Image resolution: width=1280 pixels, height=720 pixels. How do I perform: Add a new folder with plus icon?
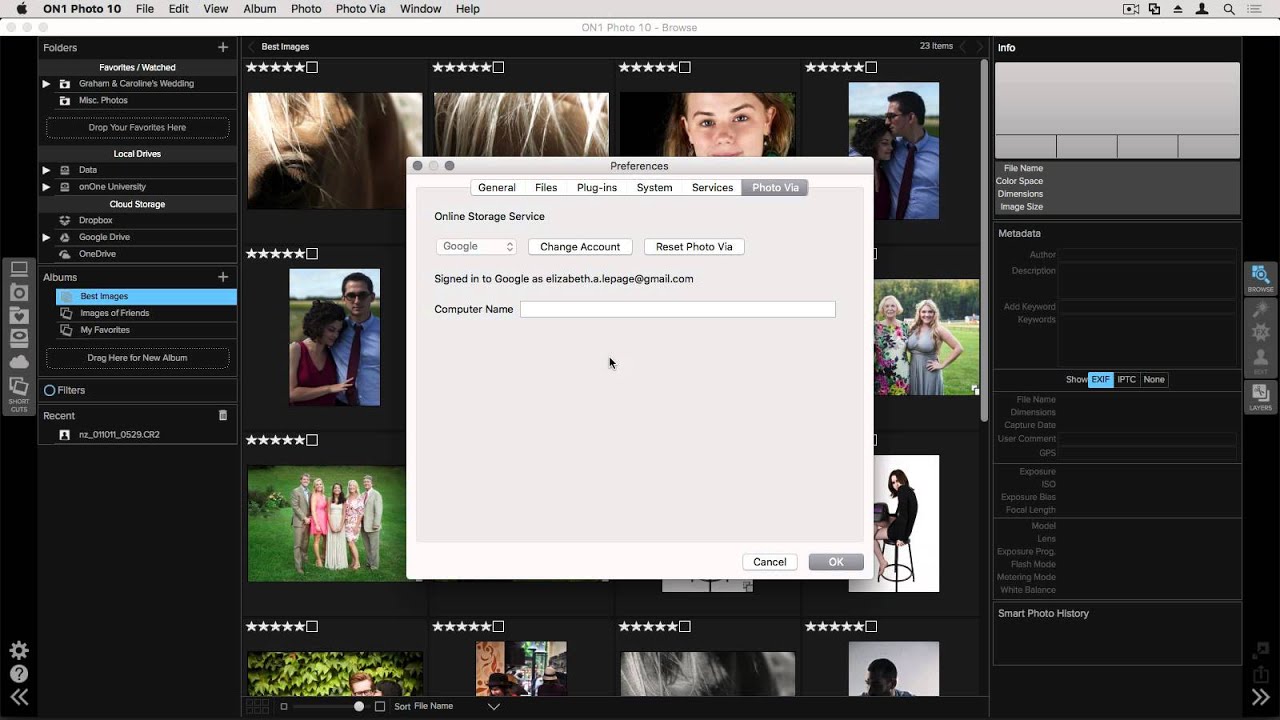click(x=223, y=47)
